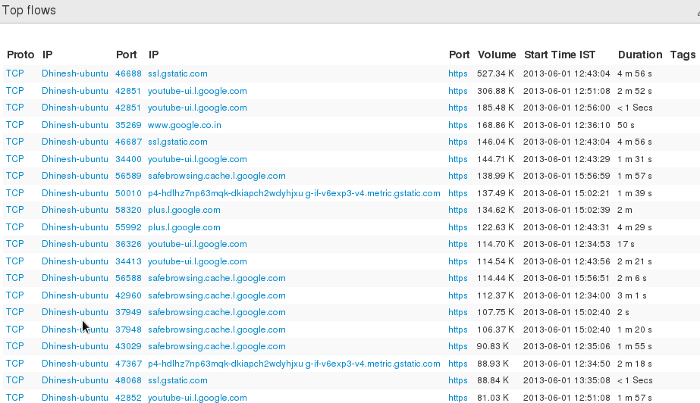Click https port in the 90.83 K row
The image size is (700, 403).
pyautogui.click(x=458, y=346)
